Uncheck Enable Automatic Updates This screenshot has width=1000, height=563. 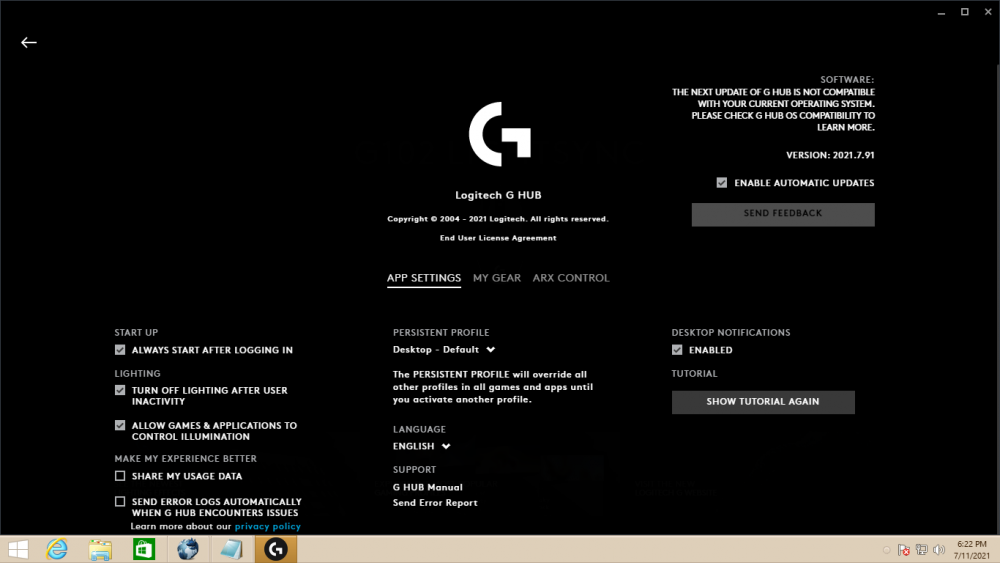point(722,183)
